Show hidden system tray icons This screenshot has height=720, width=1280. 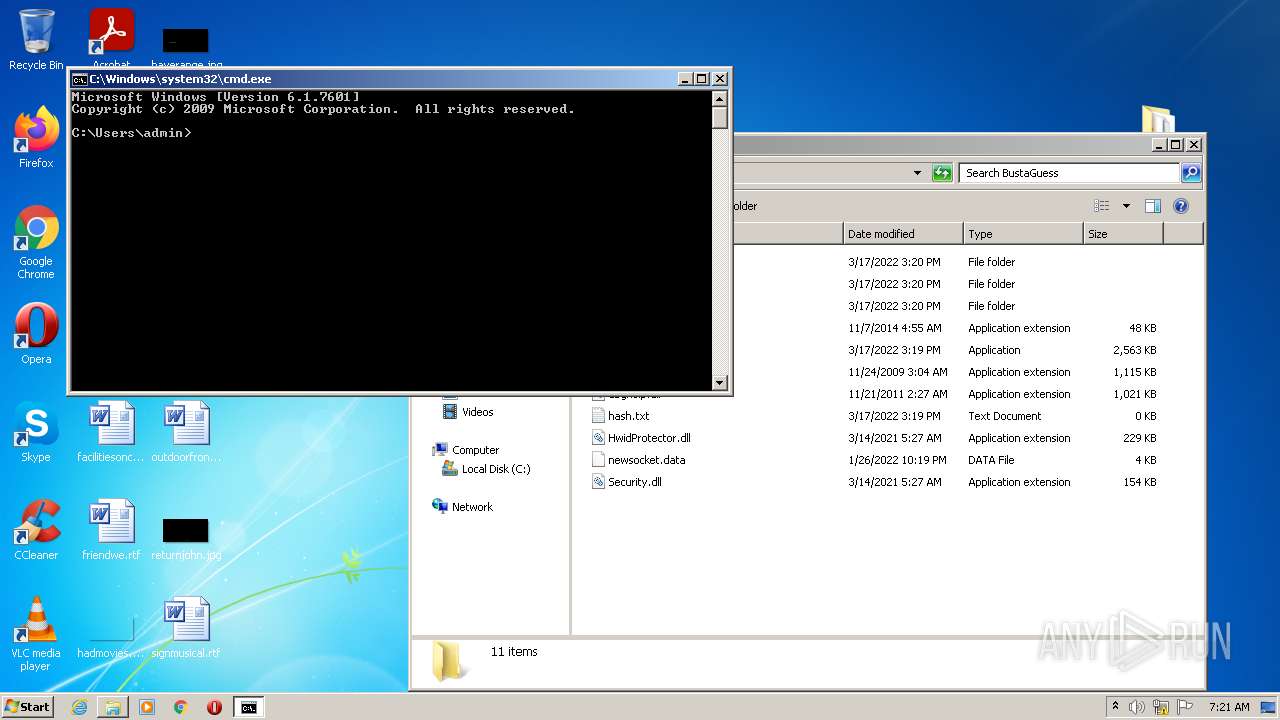coord(1115,707)
